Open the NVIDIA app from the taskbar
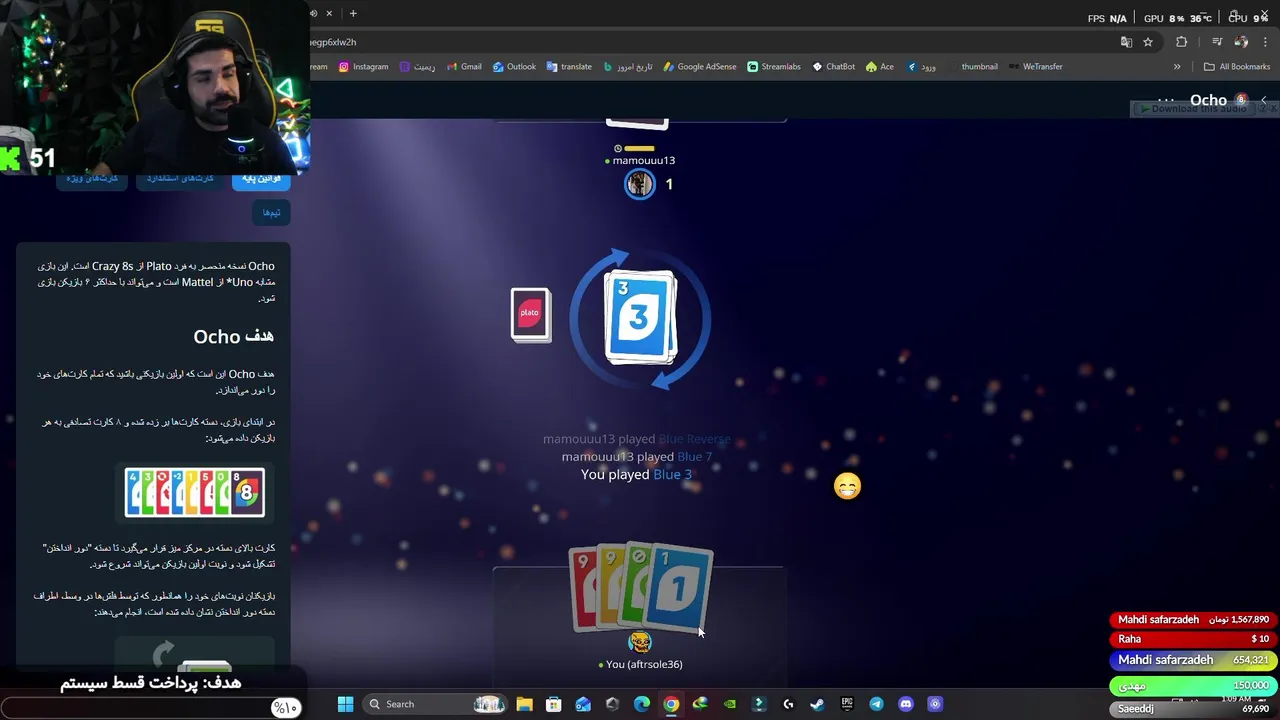The width and height of the screenshot is (1280, 720). tap(730, 704)
